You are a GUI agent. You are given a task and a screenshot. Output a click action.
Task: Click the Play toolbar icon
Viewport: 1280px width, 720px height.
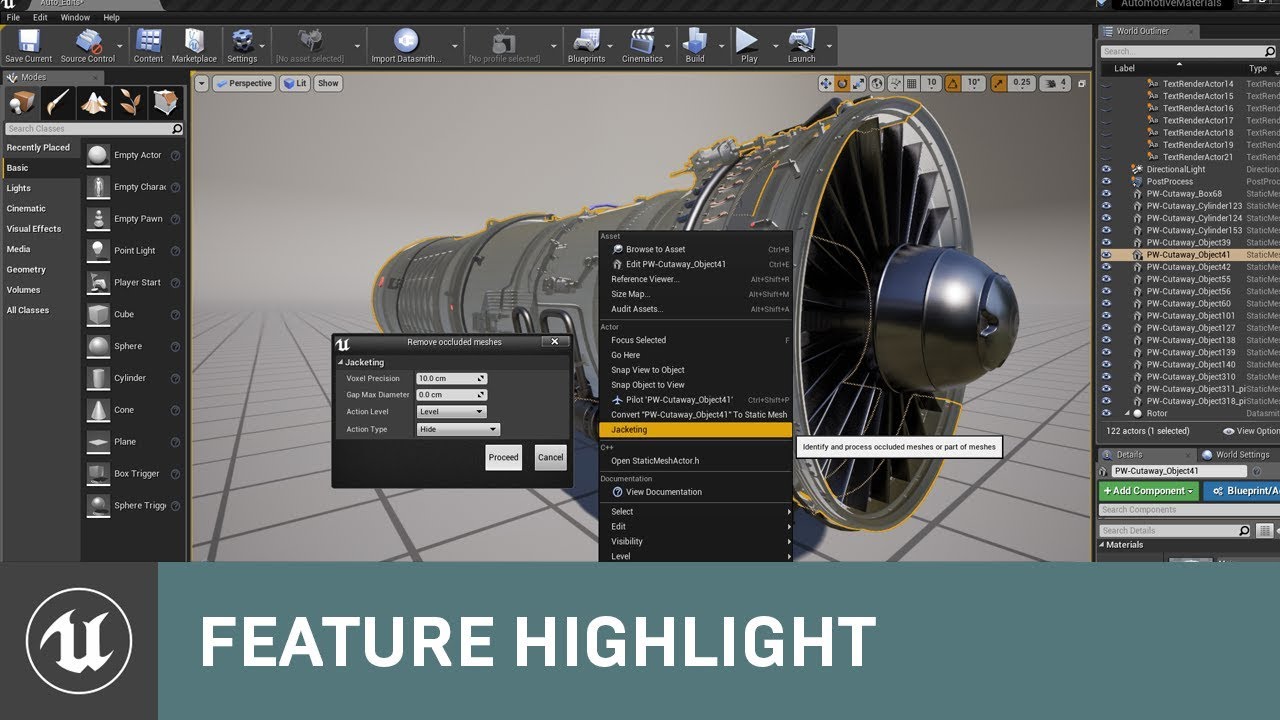click(748, 41)
